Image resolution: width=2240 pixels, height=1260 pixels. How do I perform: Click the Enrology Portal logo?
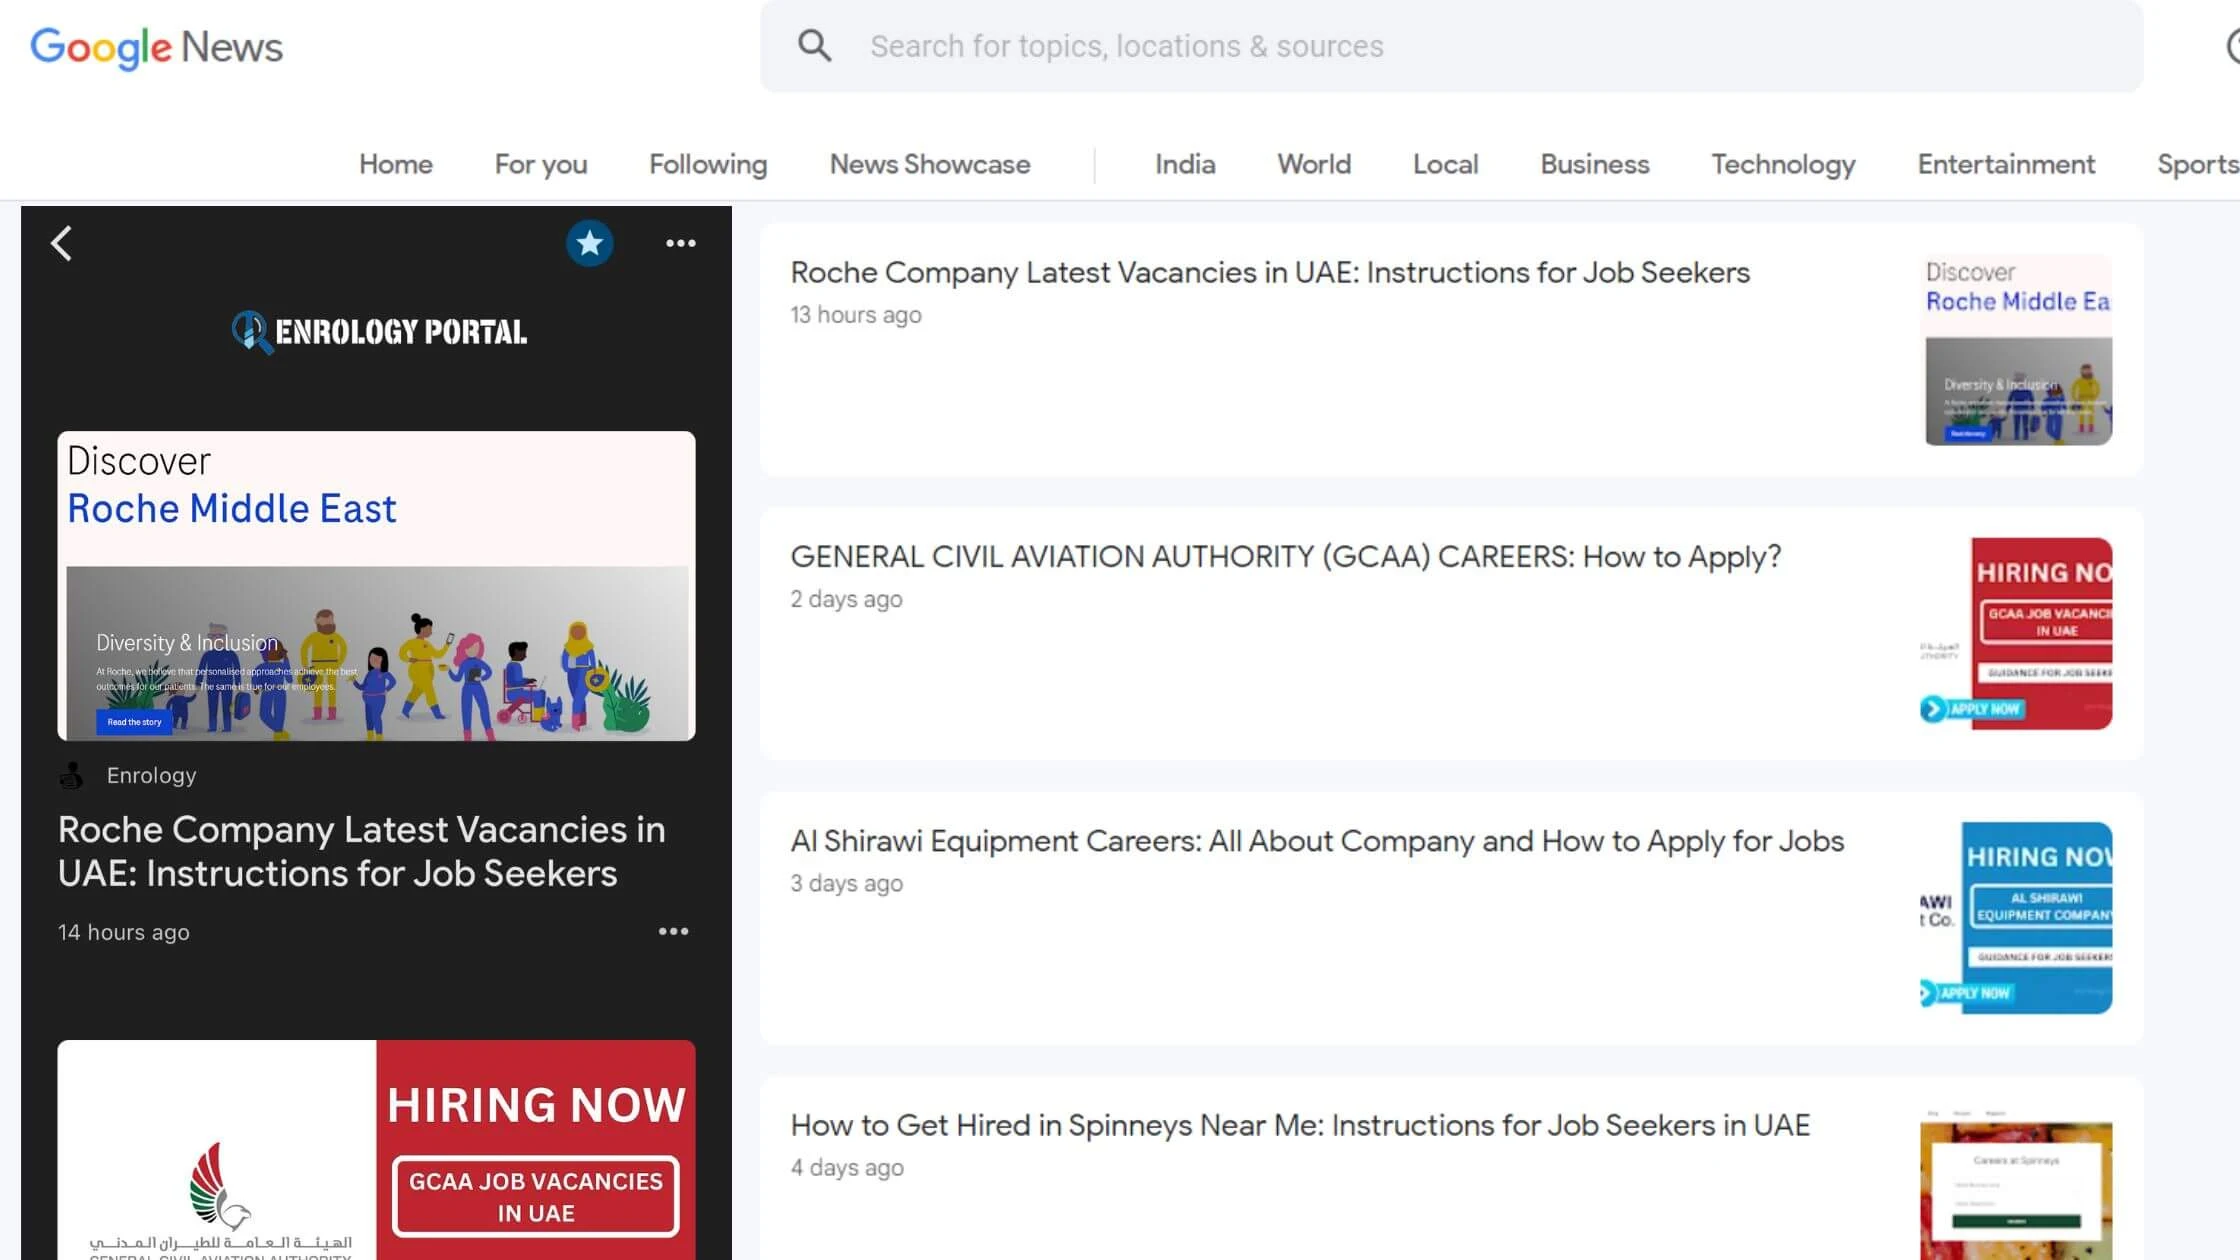tap(379, 332)
